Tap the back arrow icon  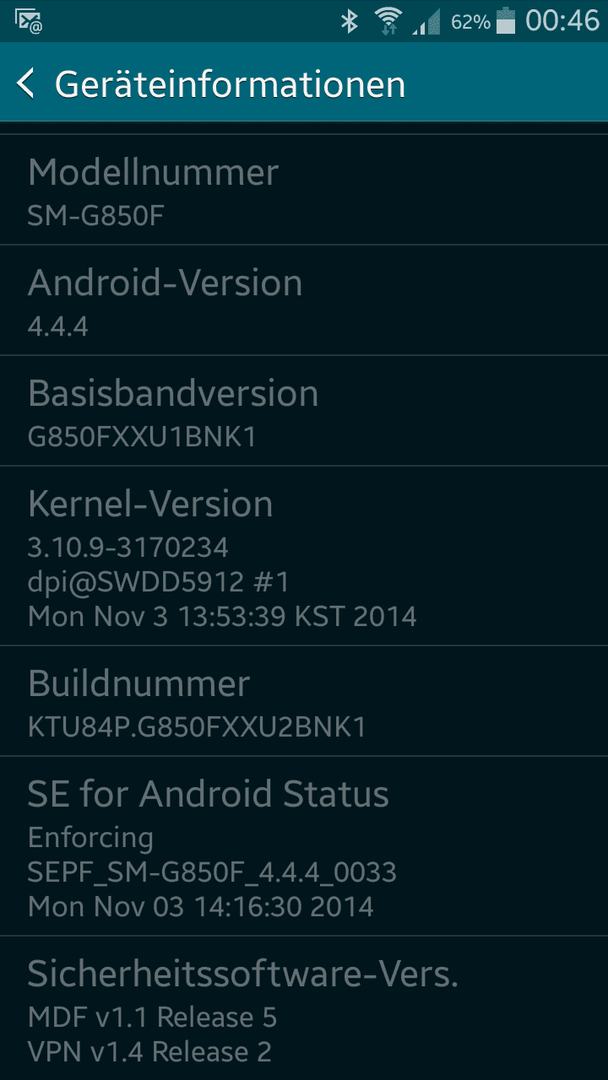pos(25,83)
